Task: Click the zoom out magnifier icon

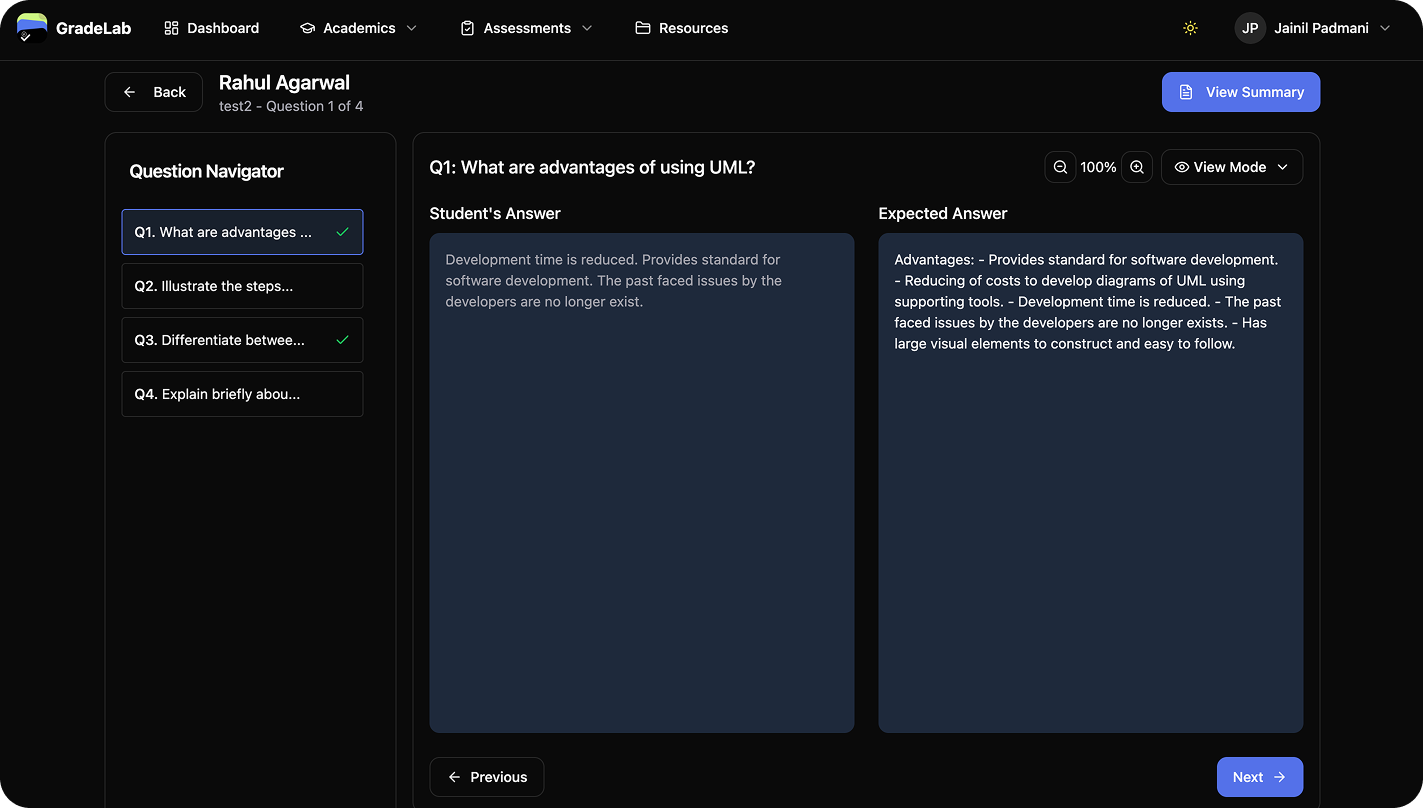Action: pyautogui.click(x=1060, y=167)
